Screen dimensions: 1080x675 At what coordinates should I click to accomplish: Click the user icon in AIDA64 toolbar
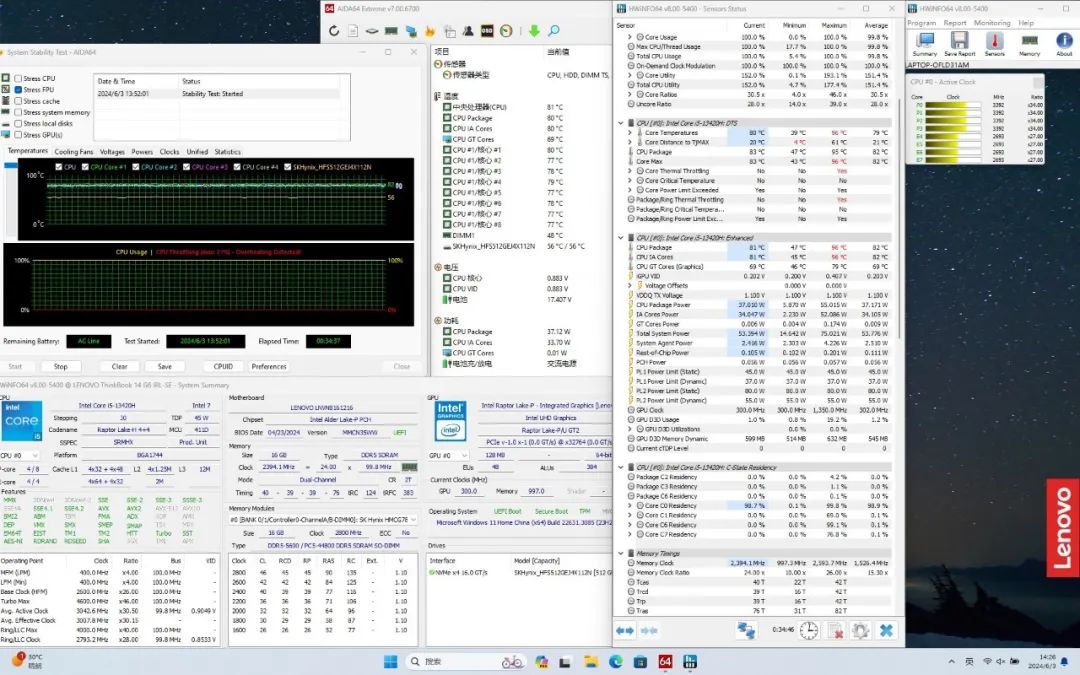point(468,30)
